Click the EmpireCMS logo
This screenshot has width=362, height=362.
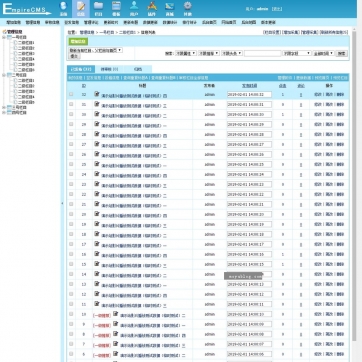pyautogui.click(x=27, y=9)
